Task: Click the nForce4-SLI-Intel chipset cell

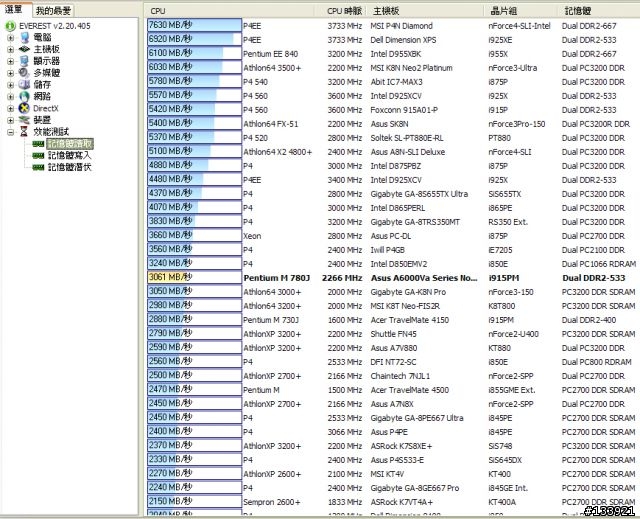Action: [519, 26]
